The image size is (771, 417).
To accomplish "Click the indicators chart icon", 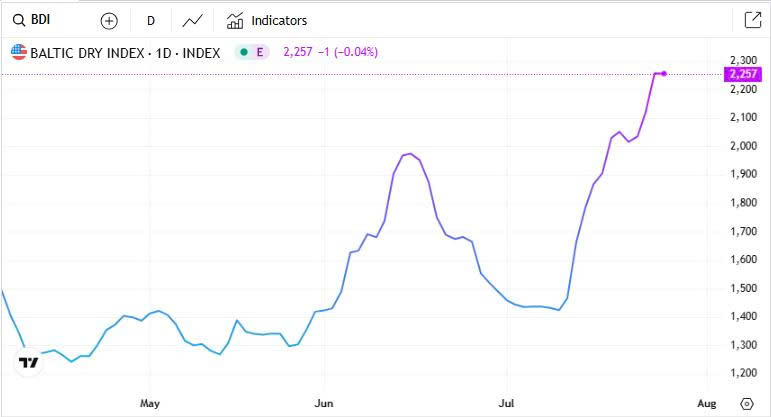I will click(235, 21).
